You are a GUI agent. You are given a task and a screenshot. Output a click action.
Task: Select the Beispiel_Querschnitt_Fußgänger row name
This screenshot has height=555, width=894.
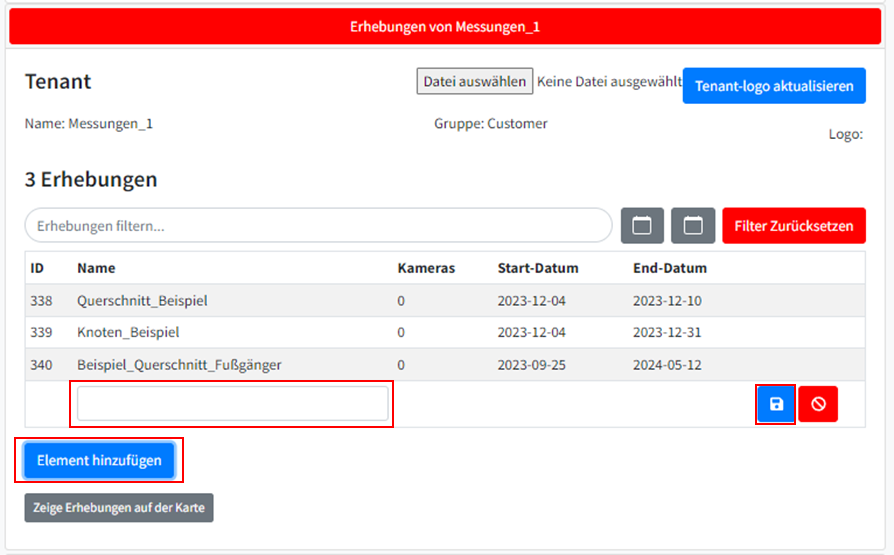[179, 364]
